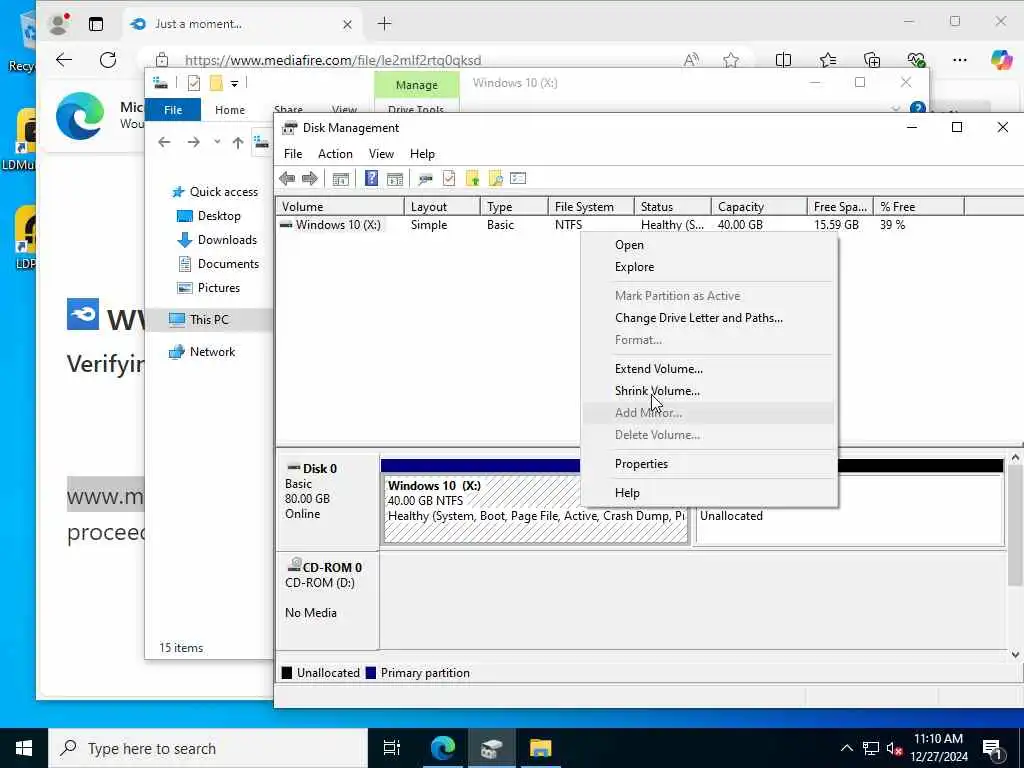Open Disk Management Action menu

(335, 153)
